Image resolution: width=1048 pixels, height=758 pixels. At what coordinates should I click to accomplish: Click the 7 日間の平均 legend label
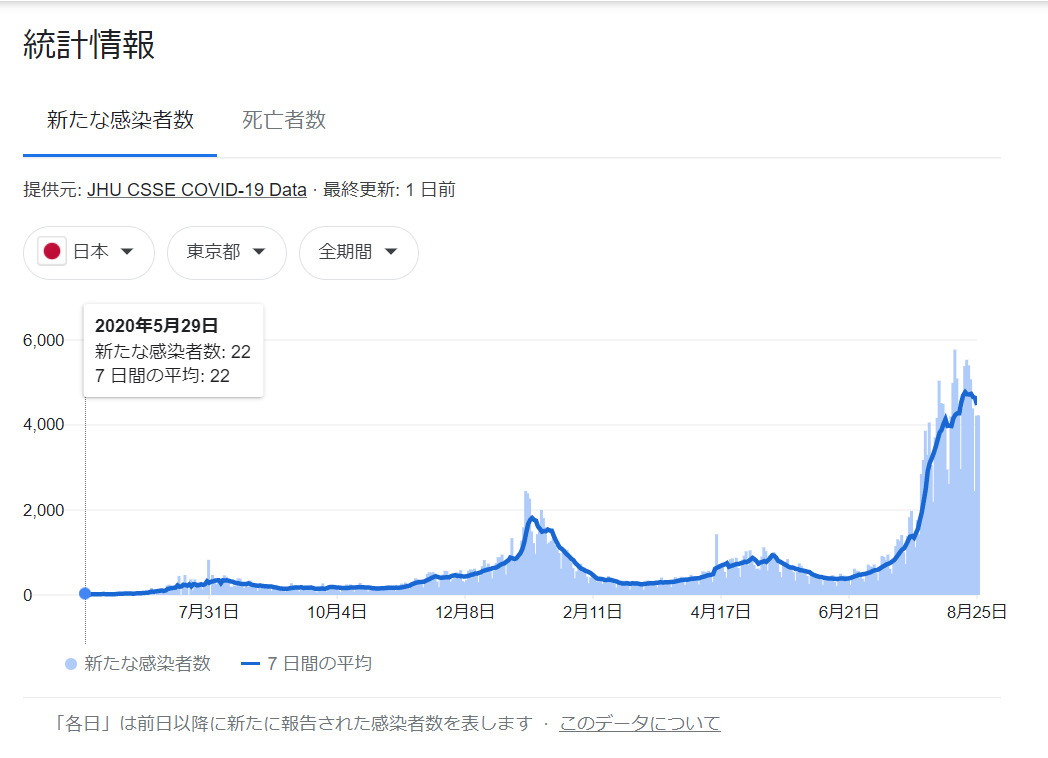(x=320, y=663)
